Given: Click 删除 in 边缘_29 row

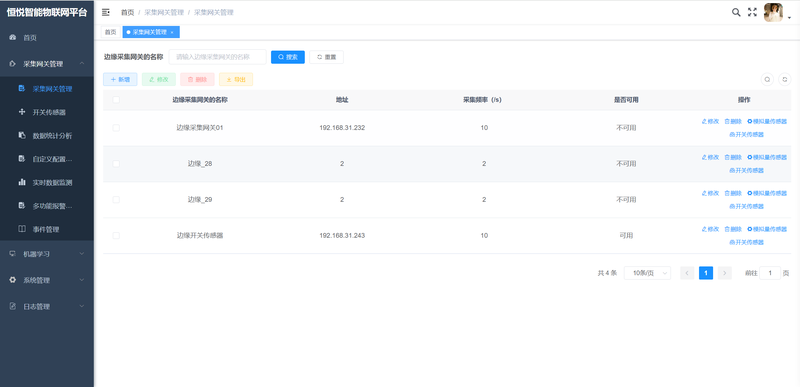Looking at the screenshot, I should (x=733, y=193).
